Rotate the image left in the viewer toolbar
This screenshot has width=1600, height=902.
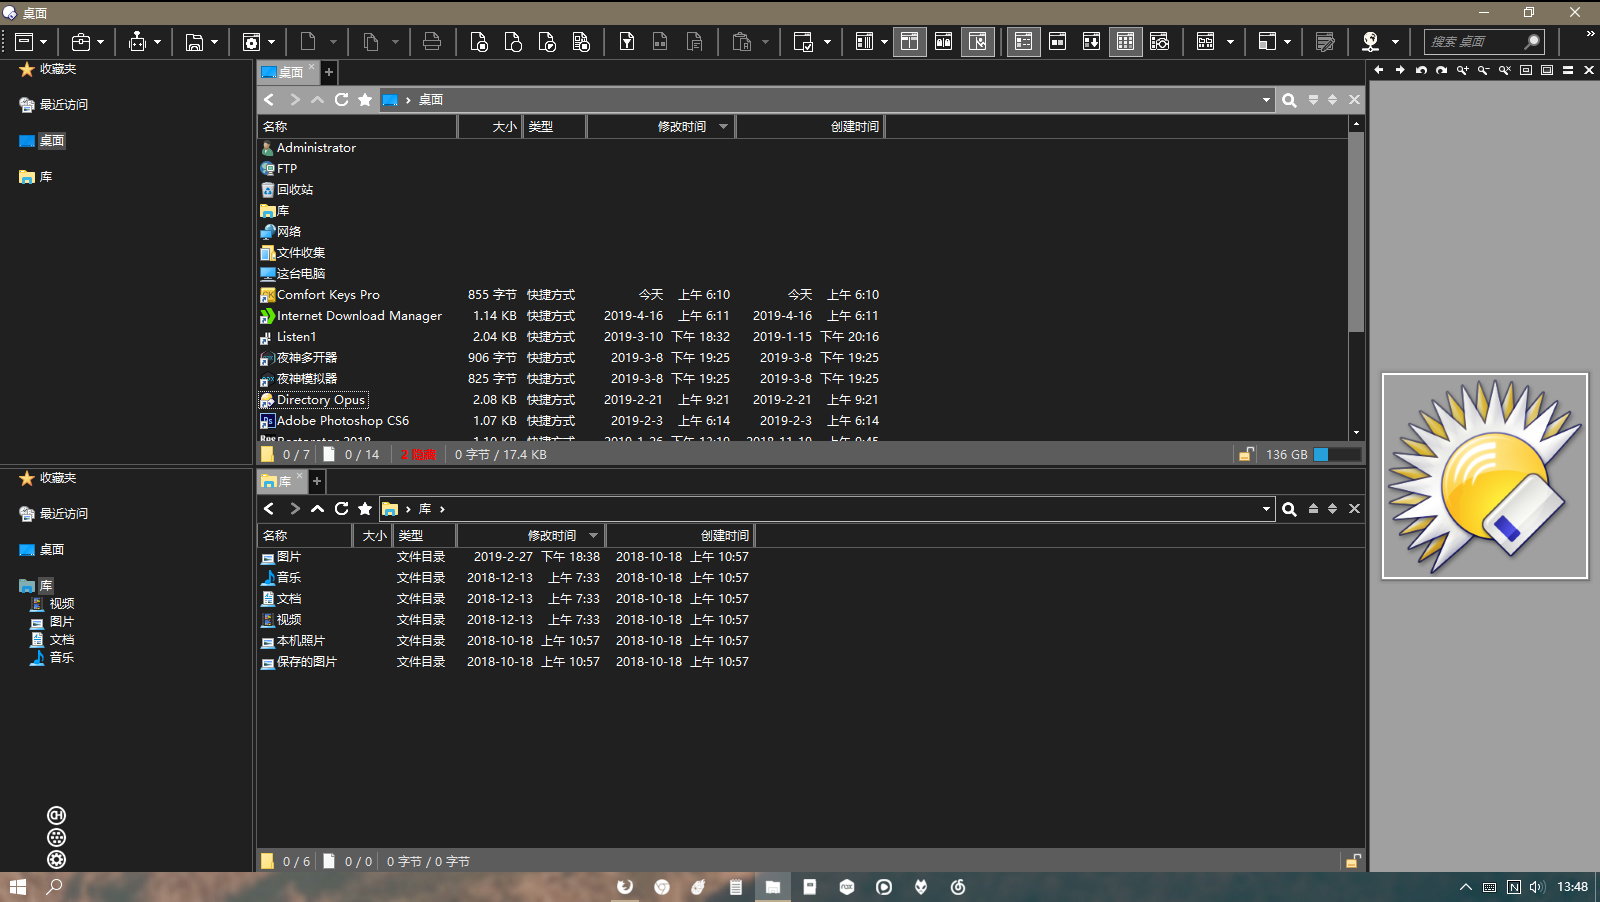point(1420,70)
